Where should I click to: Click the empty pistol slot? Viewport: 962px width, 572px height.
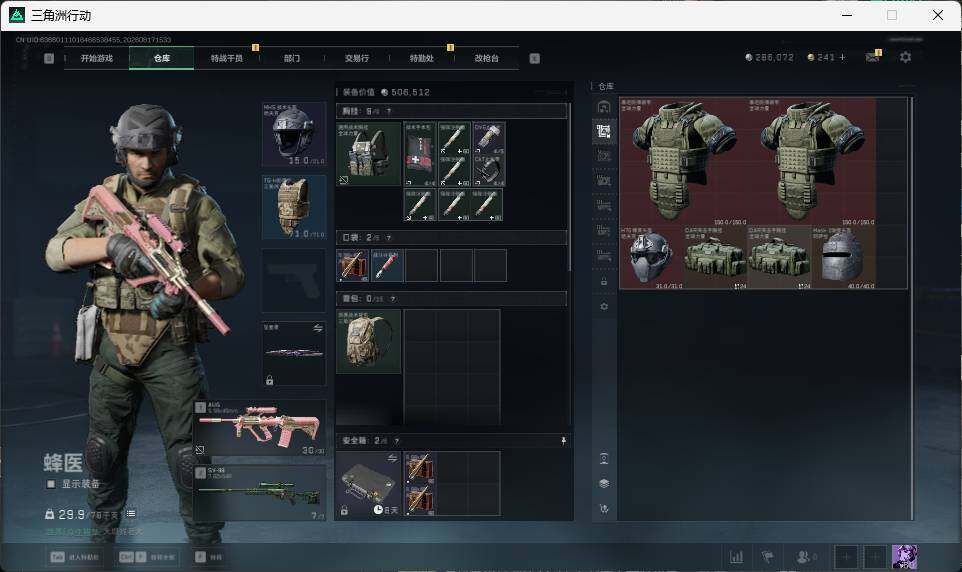point(294,280)
